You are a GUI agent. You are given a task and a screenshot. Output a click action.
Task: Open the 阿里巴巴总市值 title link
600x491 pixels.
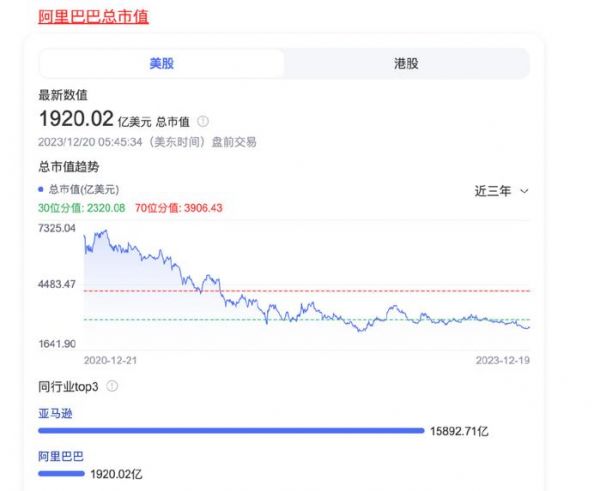(92, 16)
